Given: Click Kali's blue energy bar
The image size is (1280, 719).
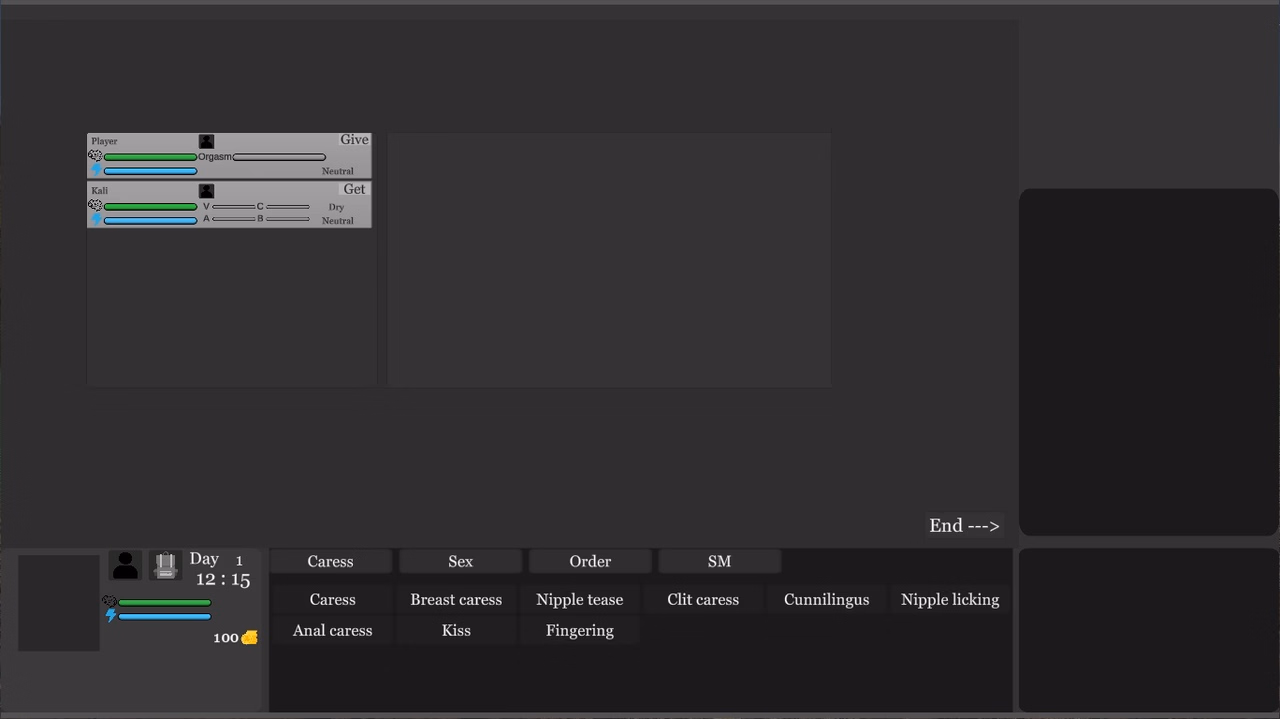Looking at the screenshot, I should point(151,220).
